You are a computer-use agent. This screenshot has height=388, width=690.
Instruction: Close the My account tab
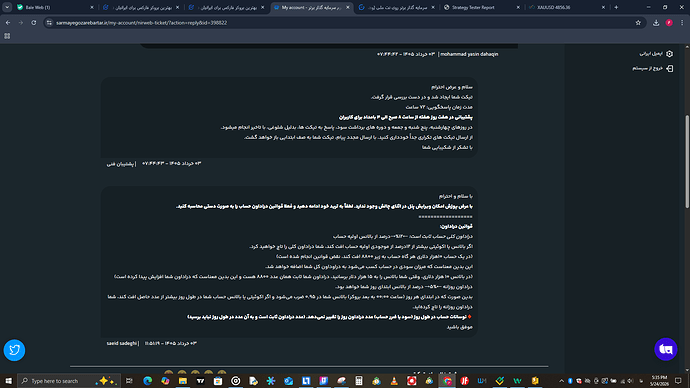348,7
